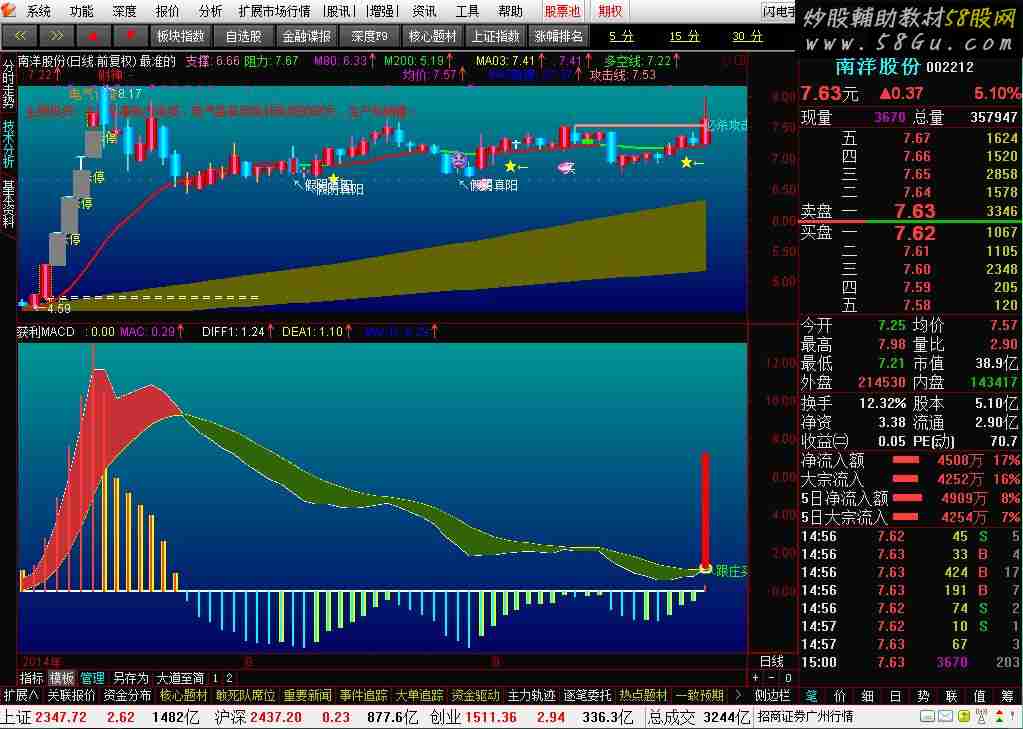The height and width of the screenshot is (729, 1023).
Task: Open the 日线 period selector
Action: coord(772,662)
